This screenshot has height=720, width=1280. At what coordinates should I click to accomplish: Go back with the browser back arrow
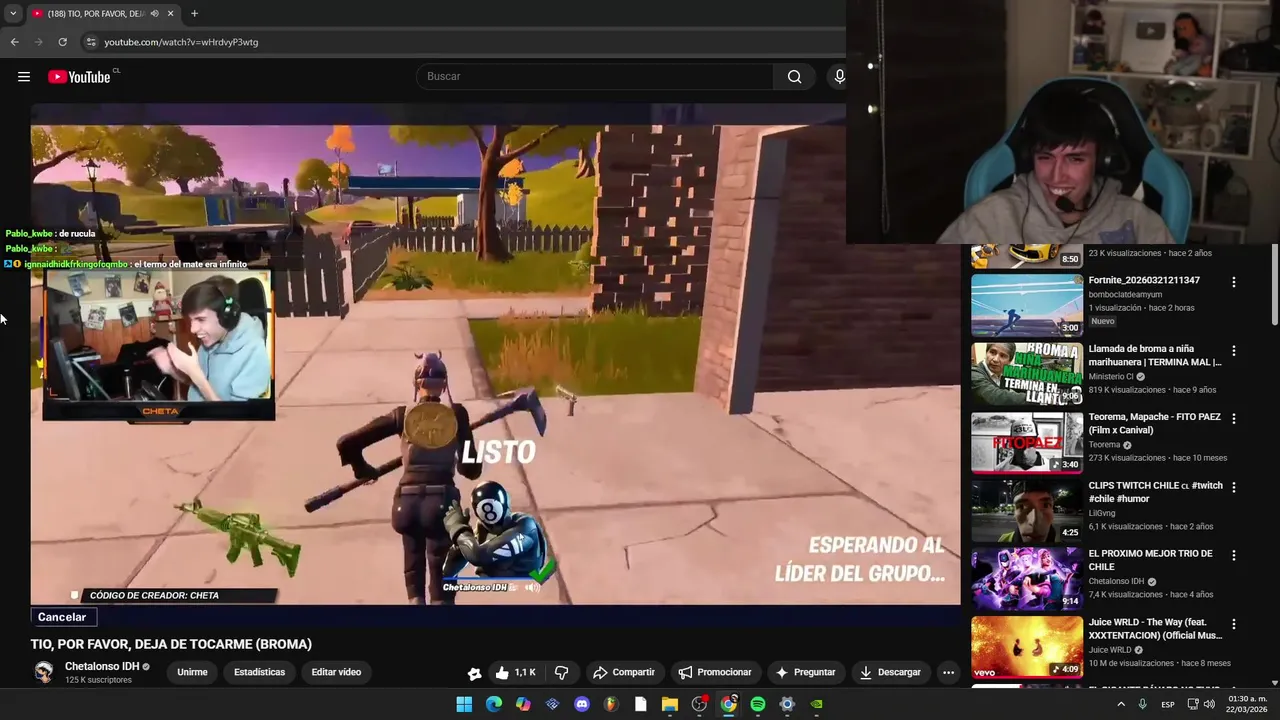click(14, 42)
